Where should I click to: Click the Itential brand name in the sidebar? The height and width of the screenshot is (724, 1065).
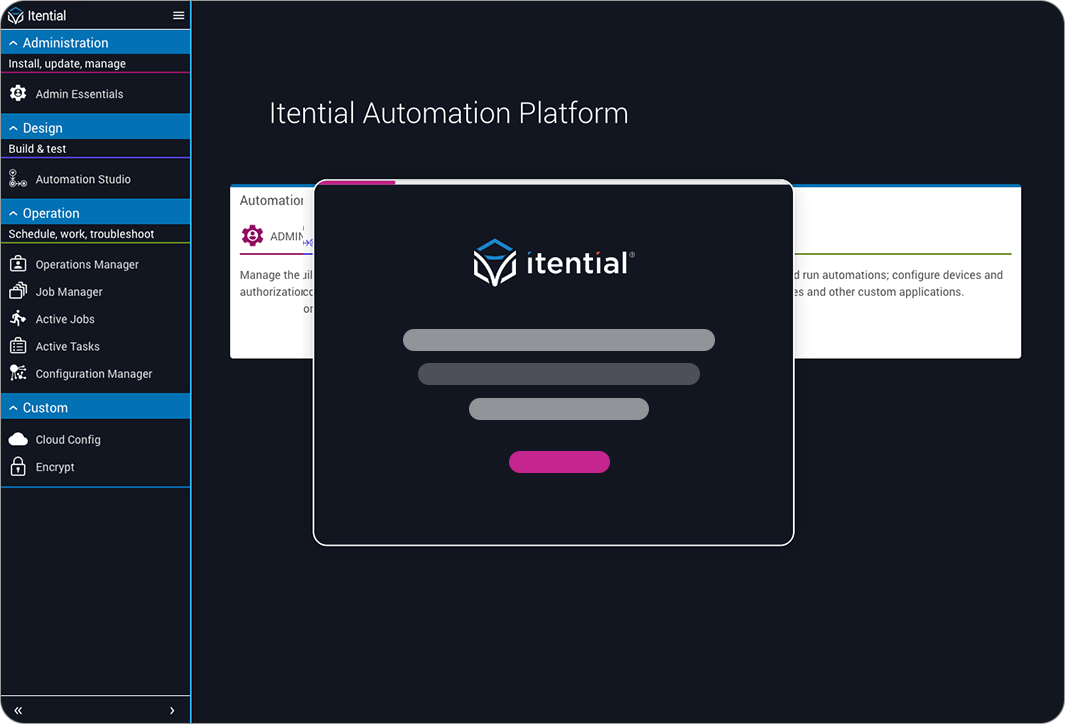pos(48,14)
